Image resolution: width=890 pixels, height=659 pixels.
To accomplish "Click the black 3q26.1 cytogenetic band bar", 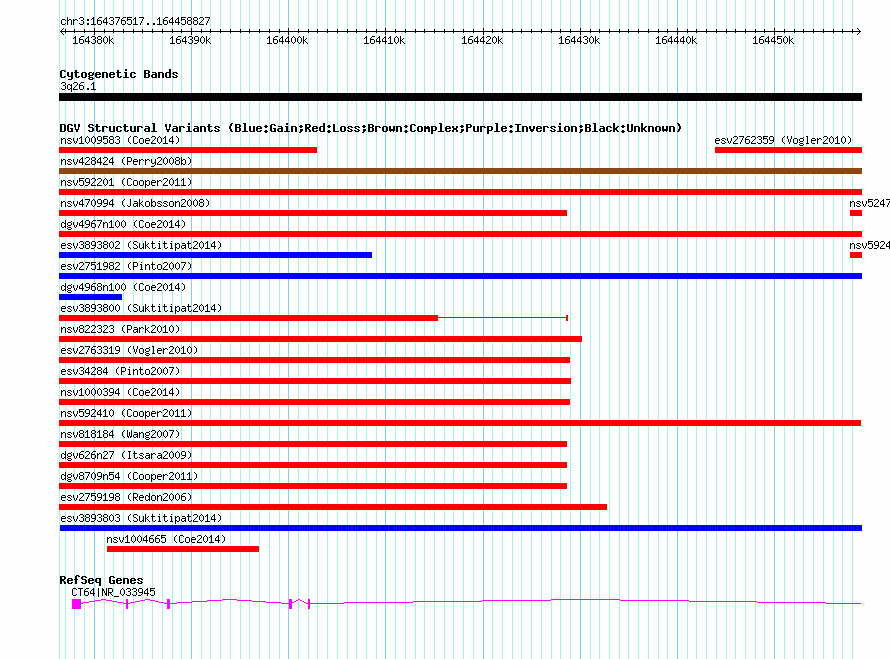I will (460, 97).
